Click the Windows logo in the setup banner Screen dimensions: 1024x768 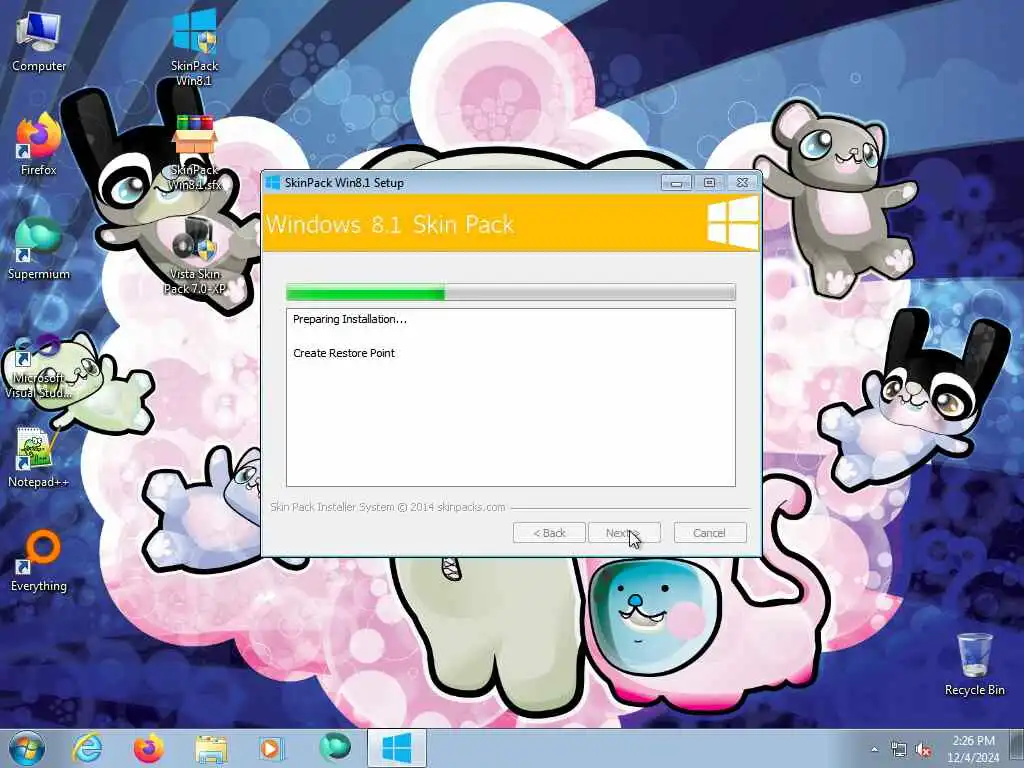click(733, 223)
